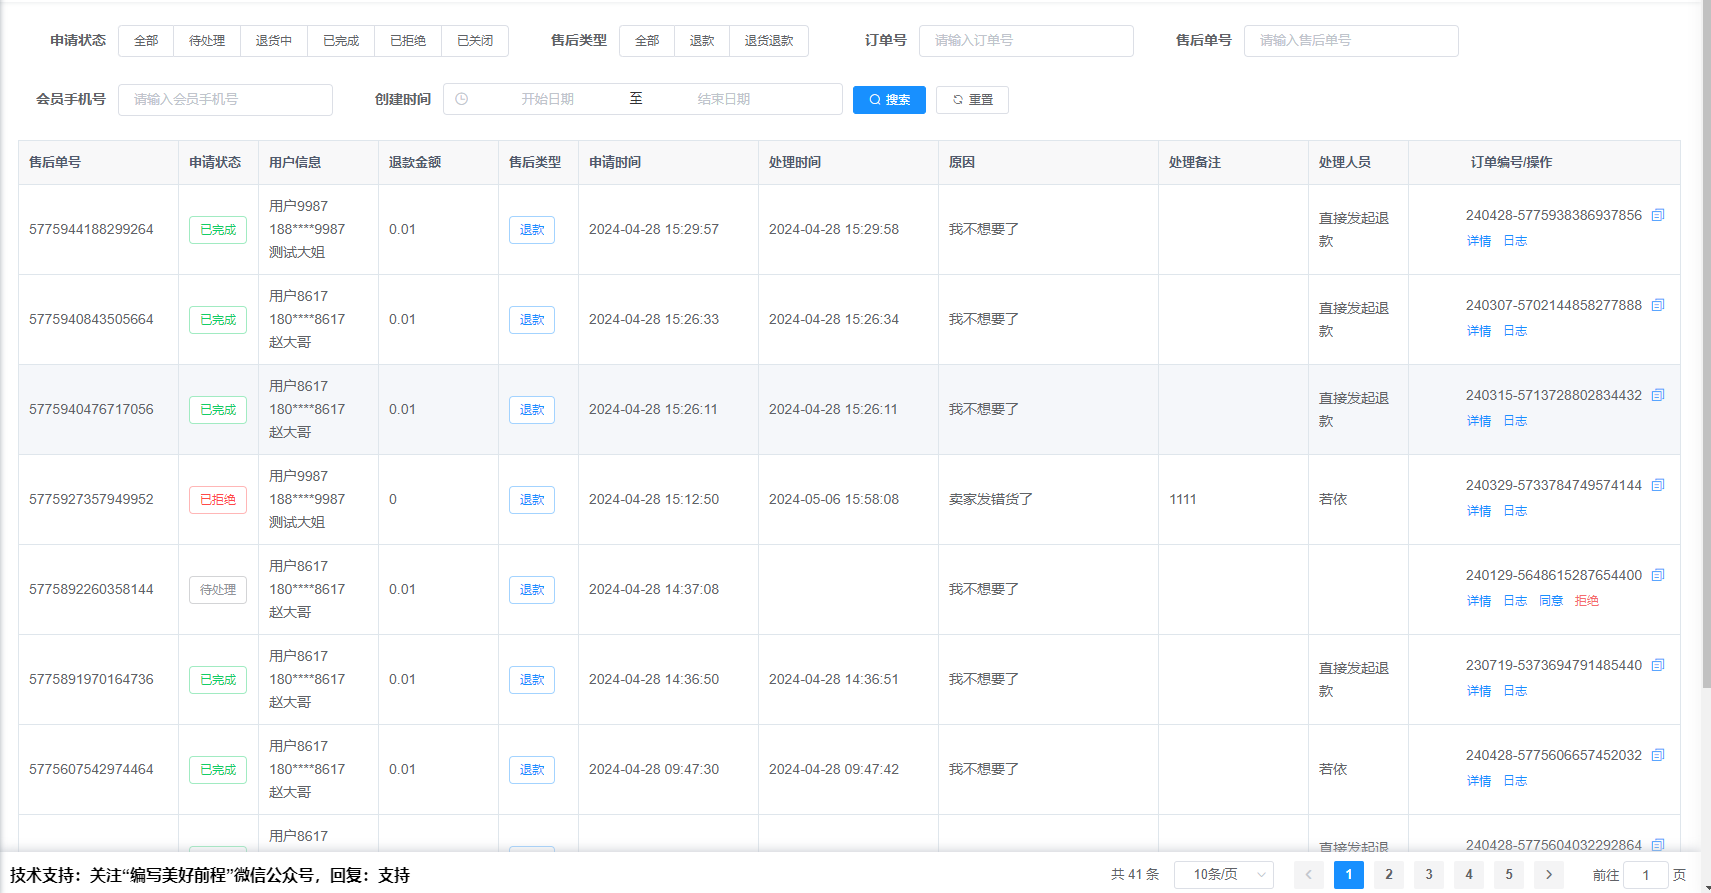Image resolution: width=1711 pixels, height=893 pixels.
Task: Copy order number 240428-5775606657452032
Action: click(1657, 755)
